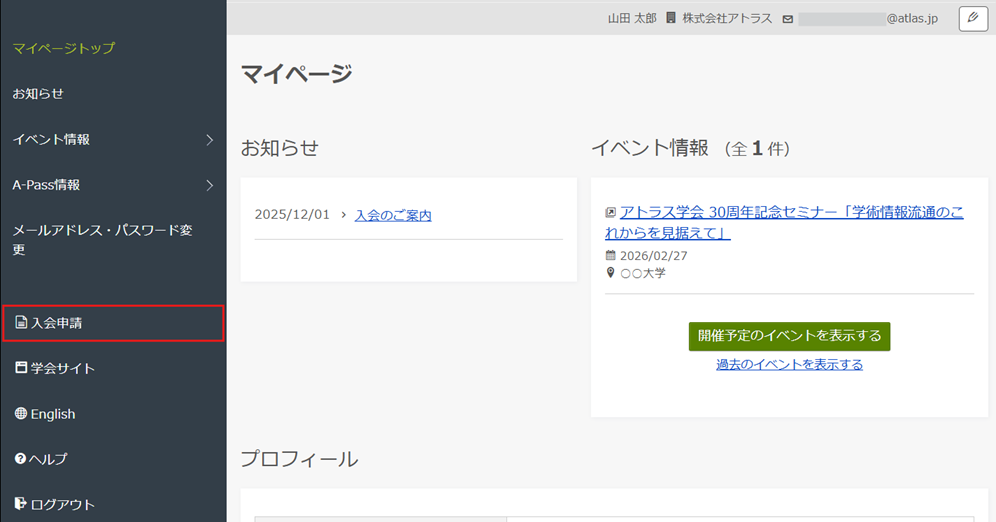Open マイページトップ in the sidebar
The height and width of the screenshot is (522, 996).
click(64, 48)
